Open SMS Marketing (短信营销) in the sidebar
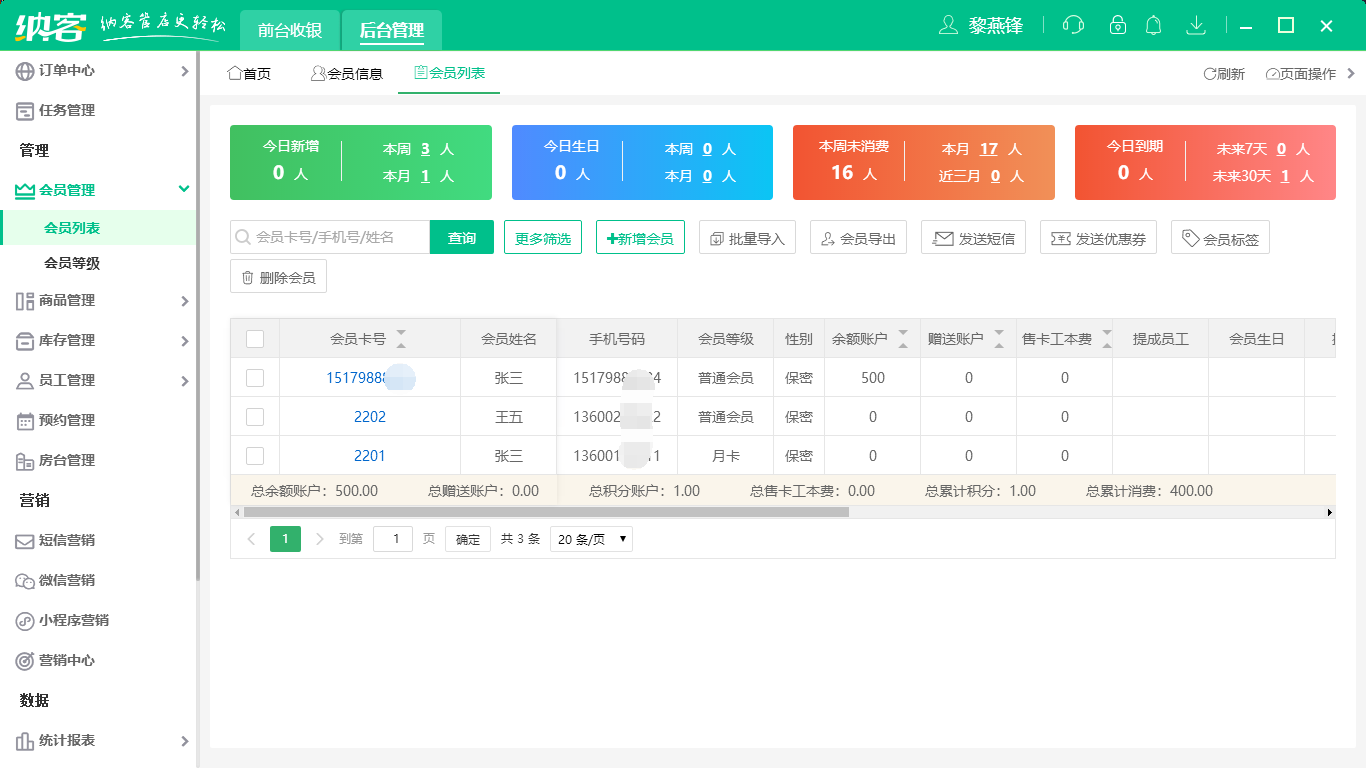 67,541
